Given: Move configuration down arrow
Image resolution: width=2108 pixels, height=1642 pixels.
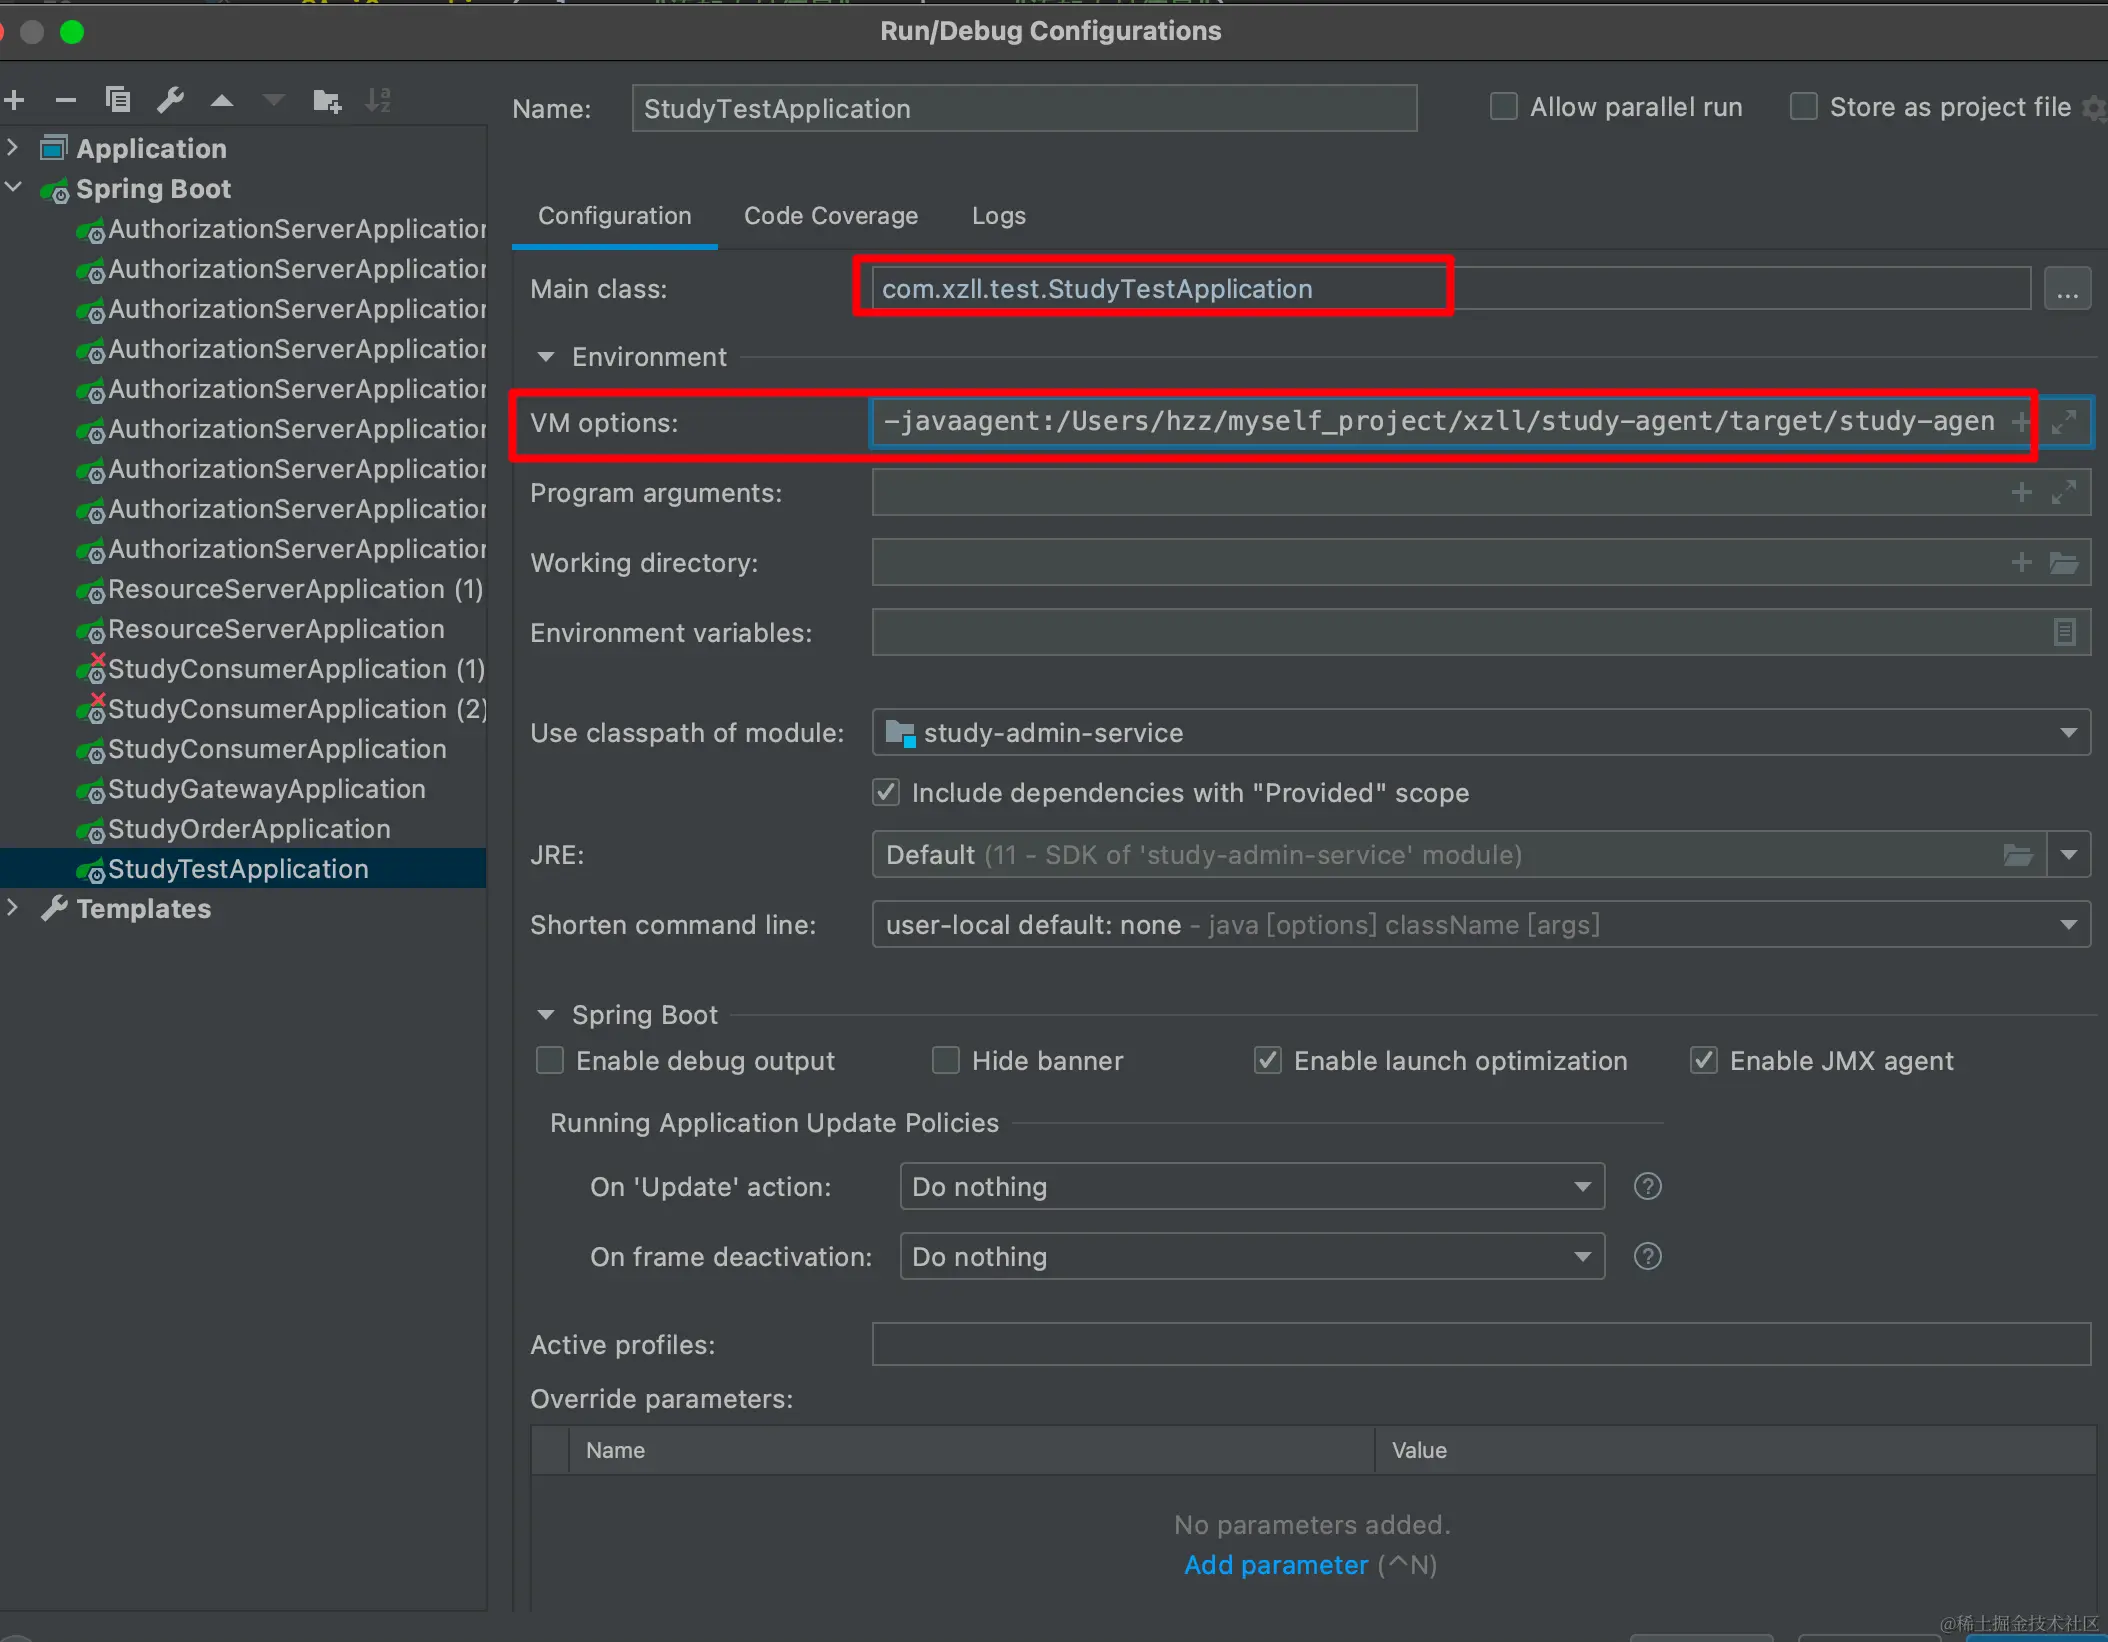Looking at the screenshot, I should coord(274,100).
